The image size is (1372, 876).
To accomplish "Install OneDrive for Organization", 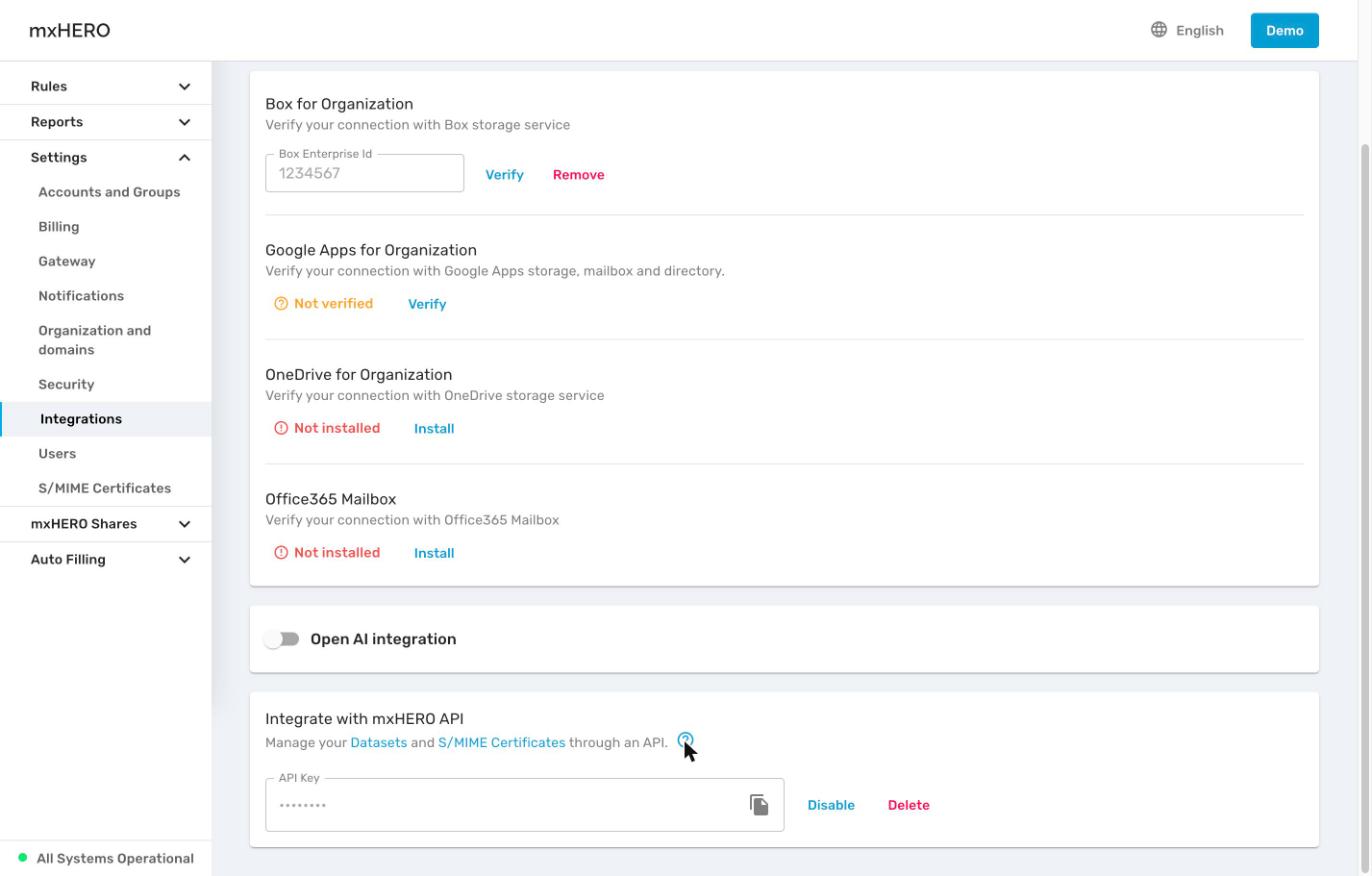I will pyautogui.click(x=434, y=428).
